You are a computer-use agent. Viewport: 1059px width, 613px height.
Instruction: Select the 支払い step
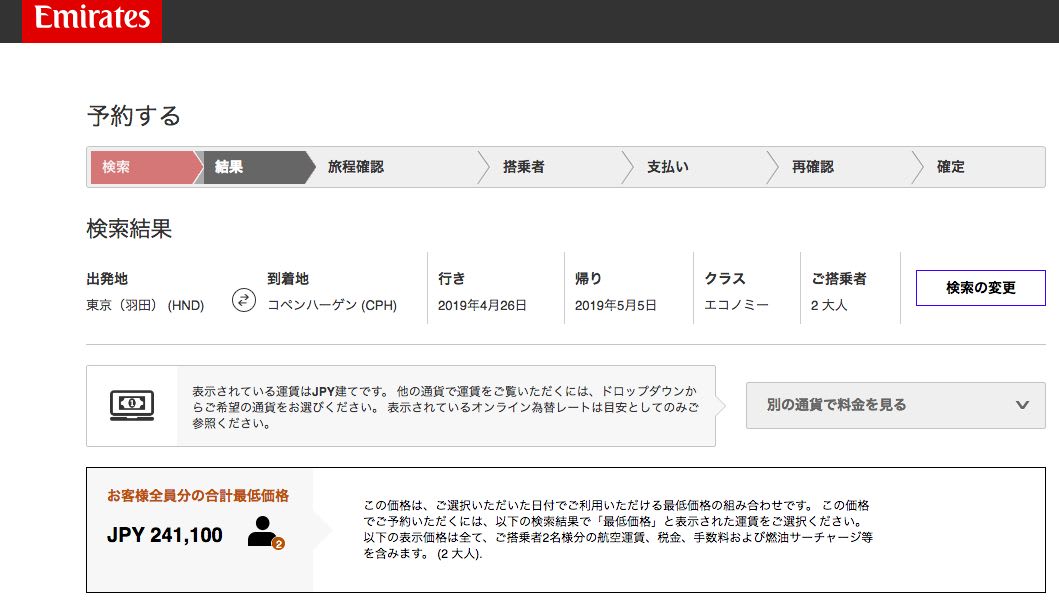pos(668,167)
